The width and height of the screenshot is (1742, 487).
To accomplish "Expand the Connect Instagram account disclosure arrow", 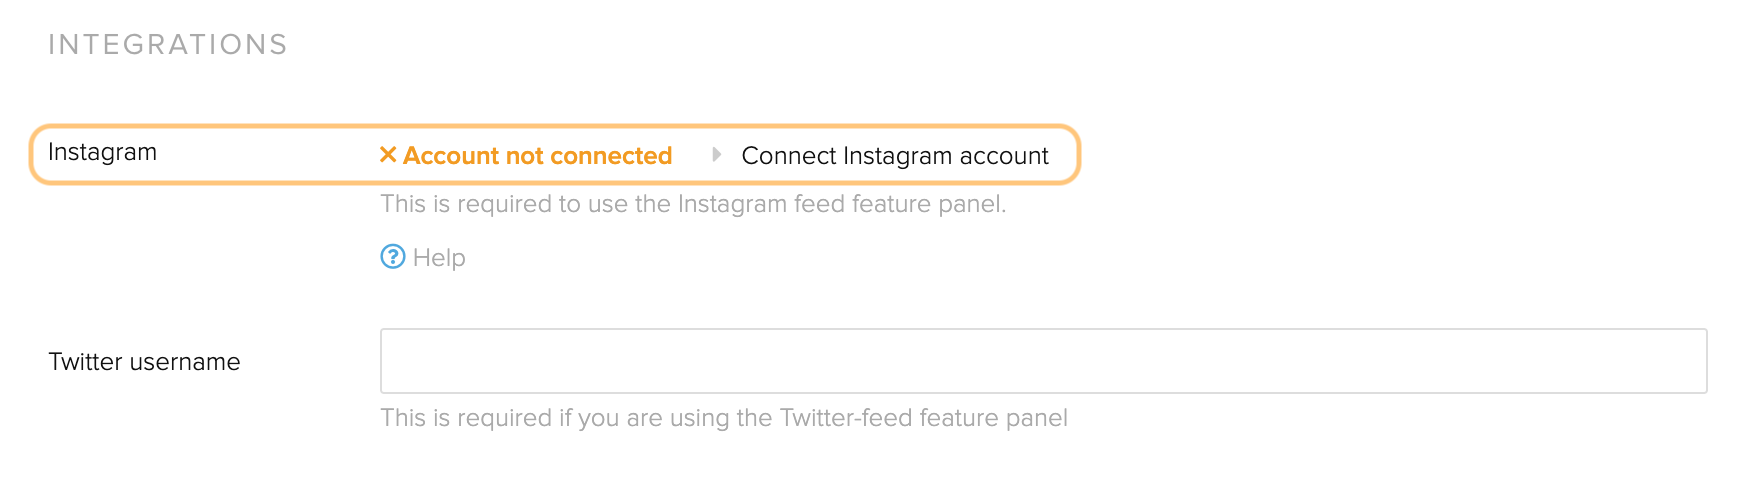I will click(x=716, y=155).
